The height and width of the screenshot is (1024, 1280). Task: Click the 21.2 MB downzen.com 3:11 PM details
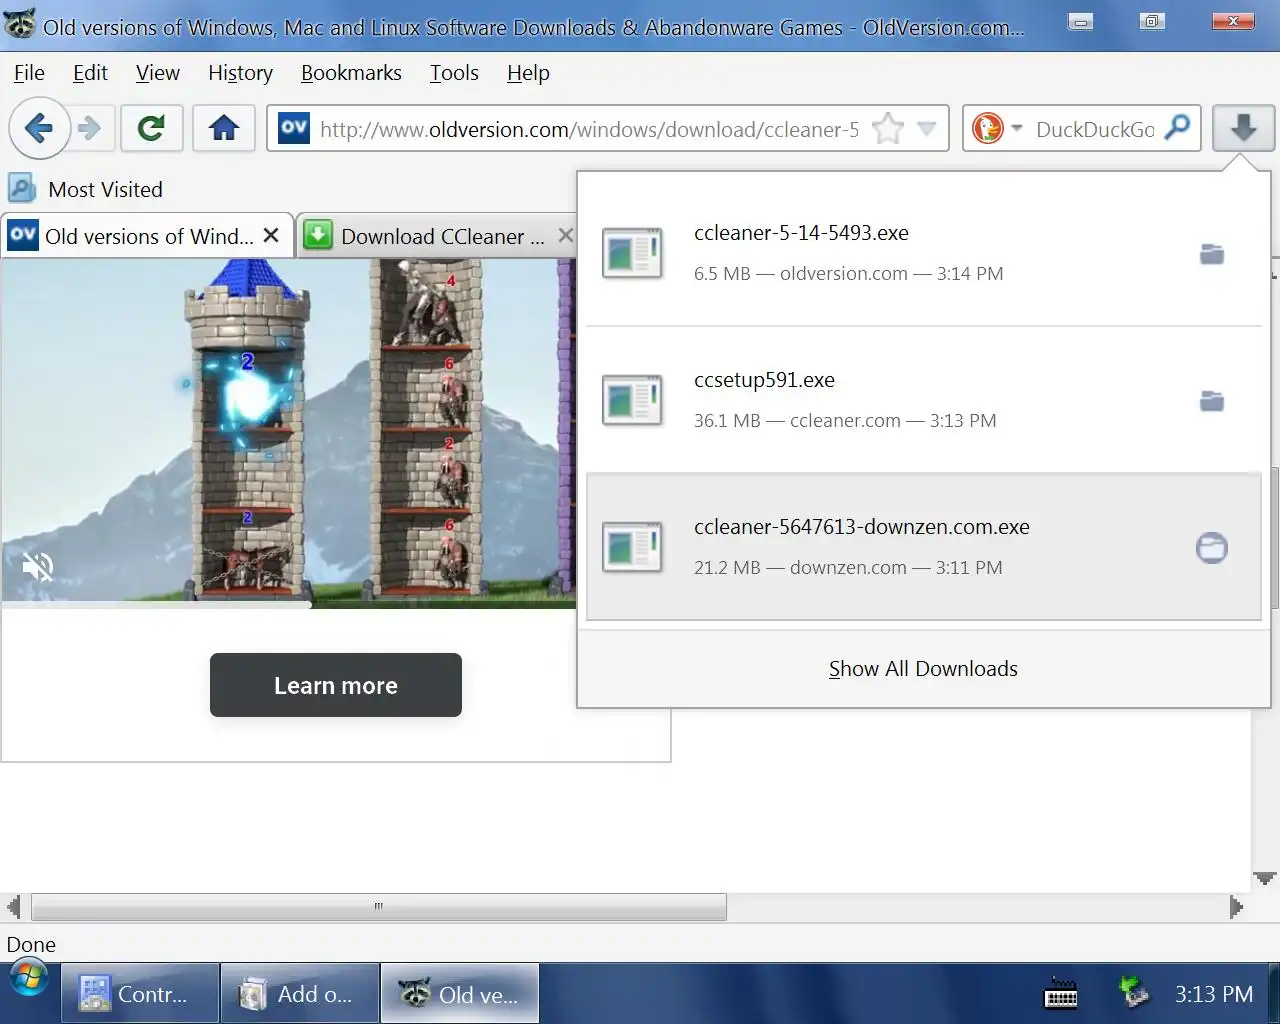(848, 567)
